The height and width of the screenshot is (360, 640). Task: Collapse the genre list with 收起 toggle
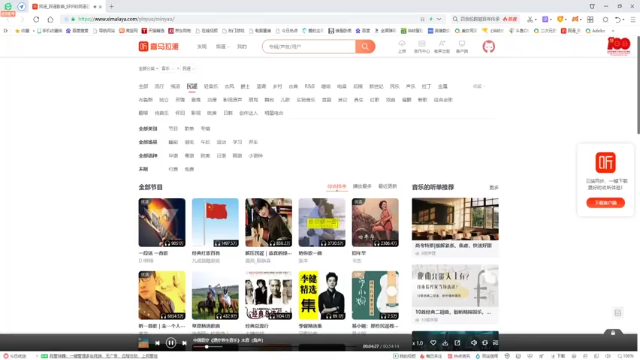[x=478, y=87]
